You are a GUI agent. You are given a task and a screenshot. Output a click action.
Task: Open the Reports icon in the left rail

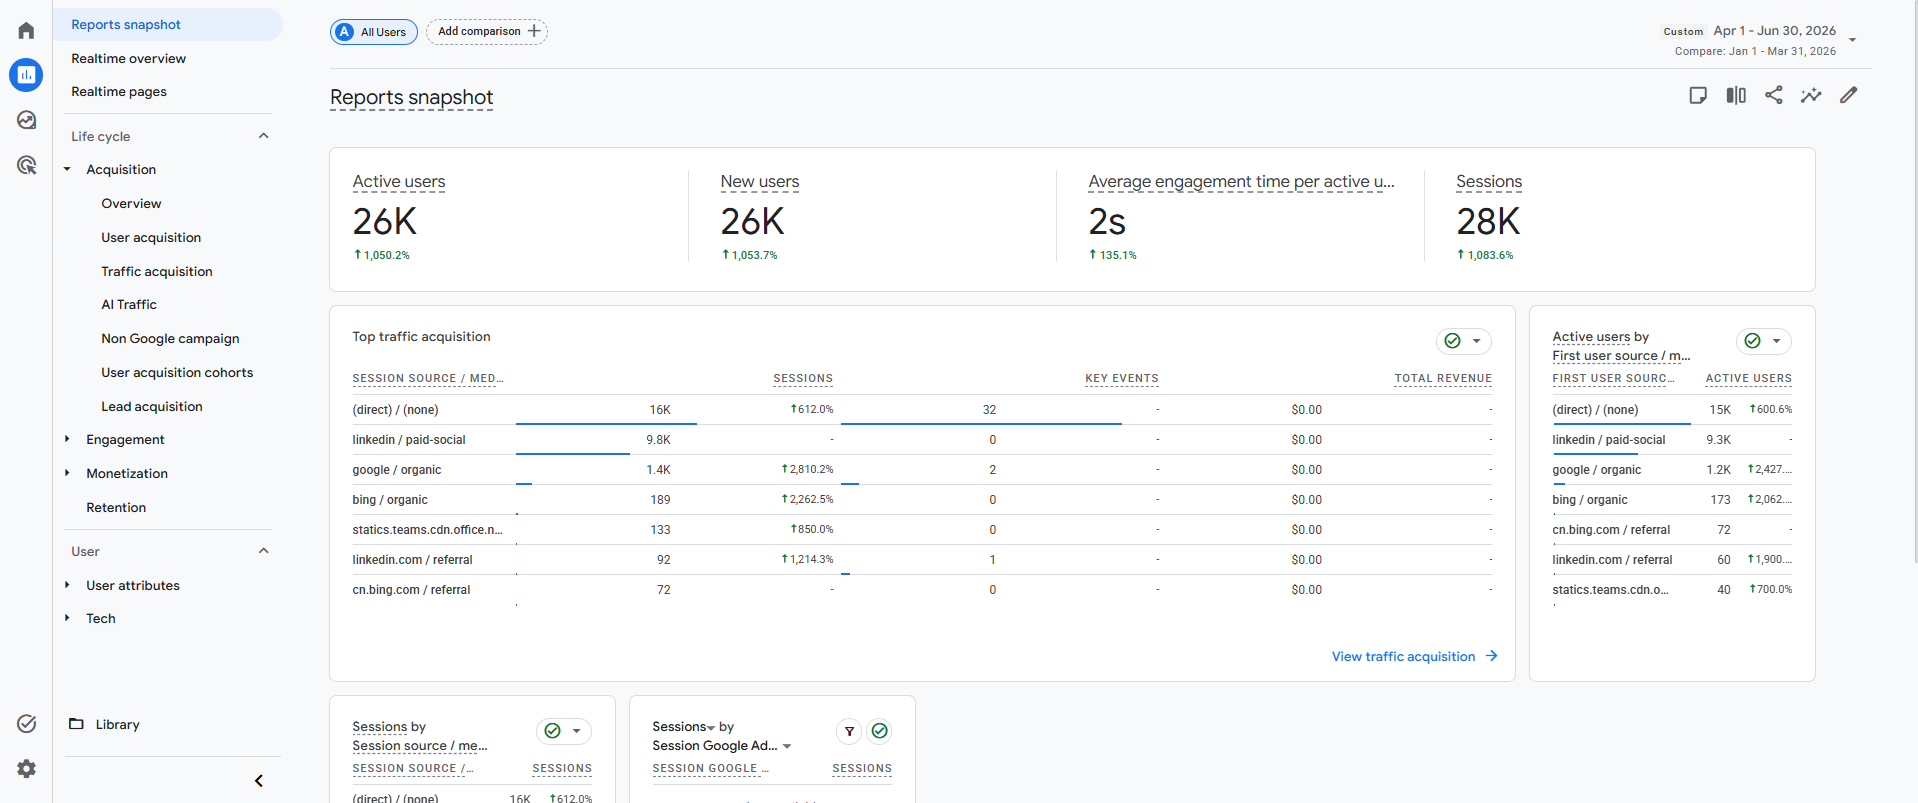[x=26, y=75]
